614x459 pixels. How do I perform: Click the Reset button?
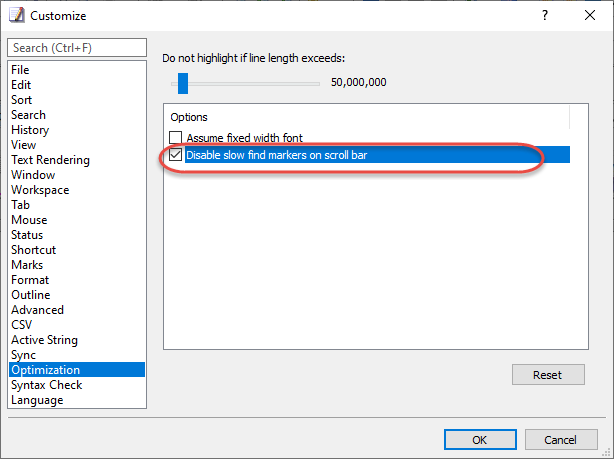[548, 375]
